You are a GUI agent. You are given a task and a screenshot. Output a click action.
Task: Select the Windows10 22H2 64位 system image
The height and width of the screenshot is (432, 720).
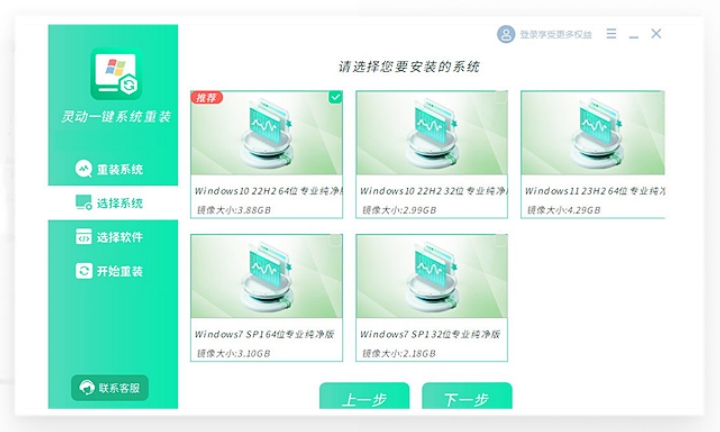coord(266,154)
